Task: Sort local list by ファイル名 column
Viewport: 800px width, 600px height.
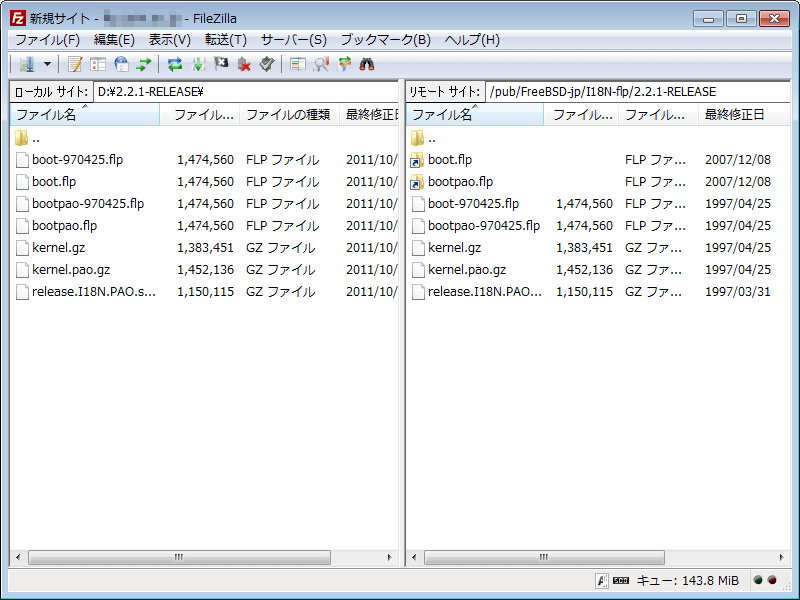Action: pos(85,114)
